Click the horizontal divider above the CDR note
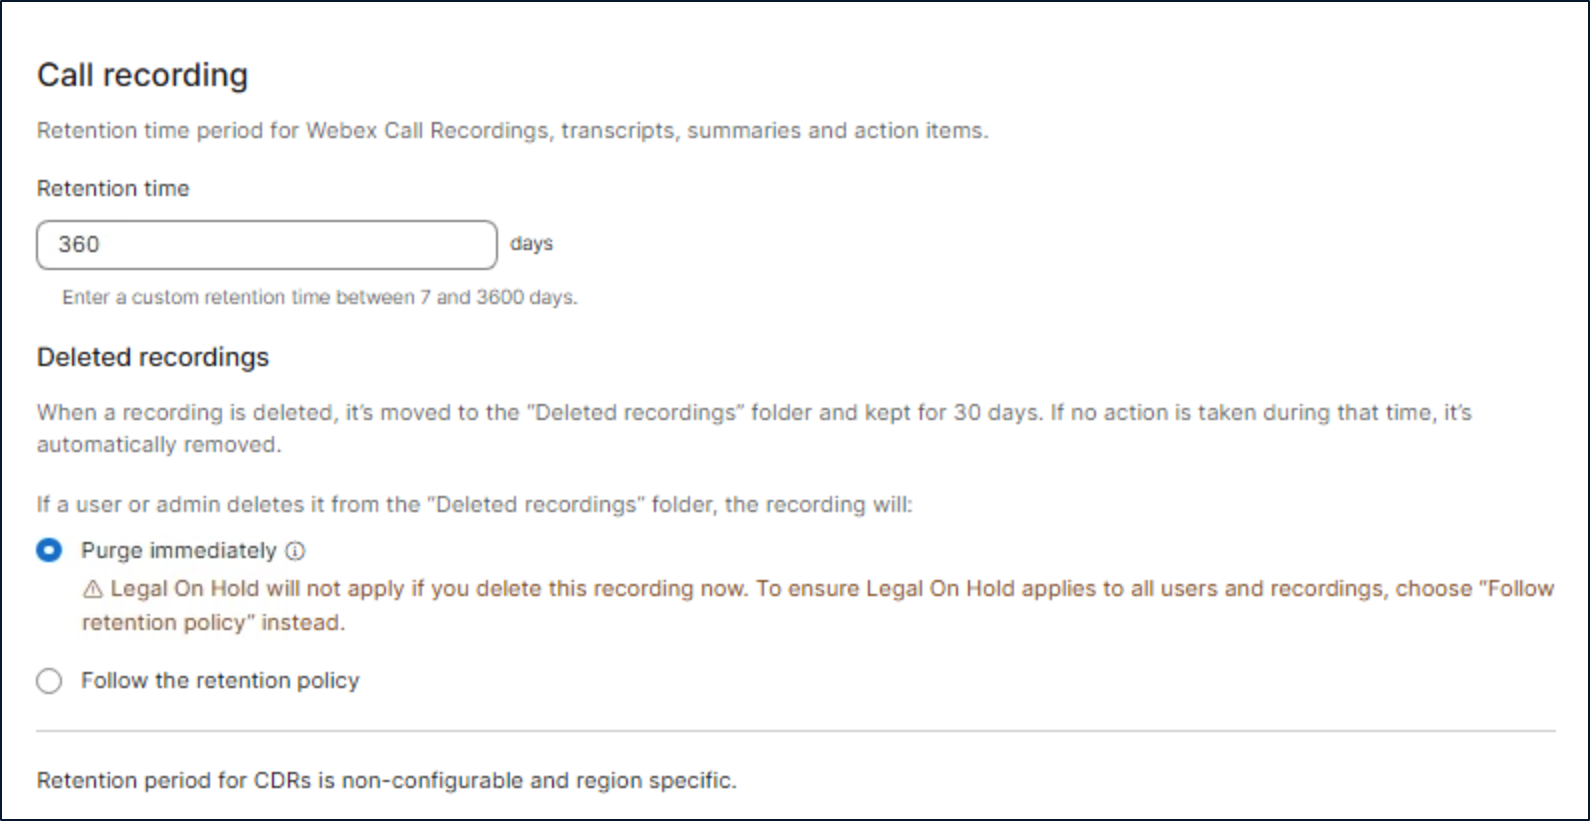This screenshot has height=821, width=1590. tap(795, 731)
